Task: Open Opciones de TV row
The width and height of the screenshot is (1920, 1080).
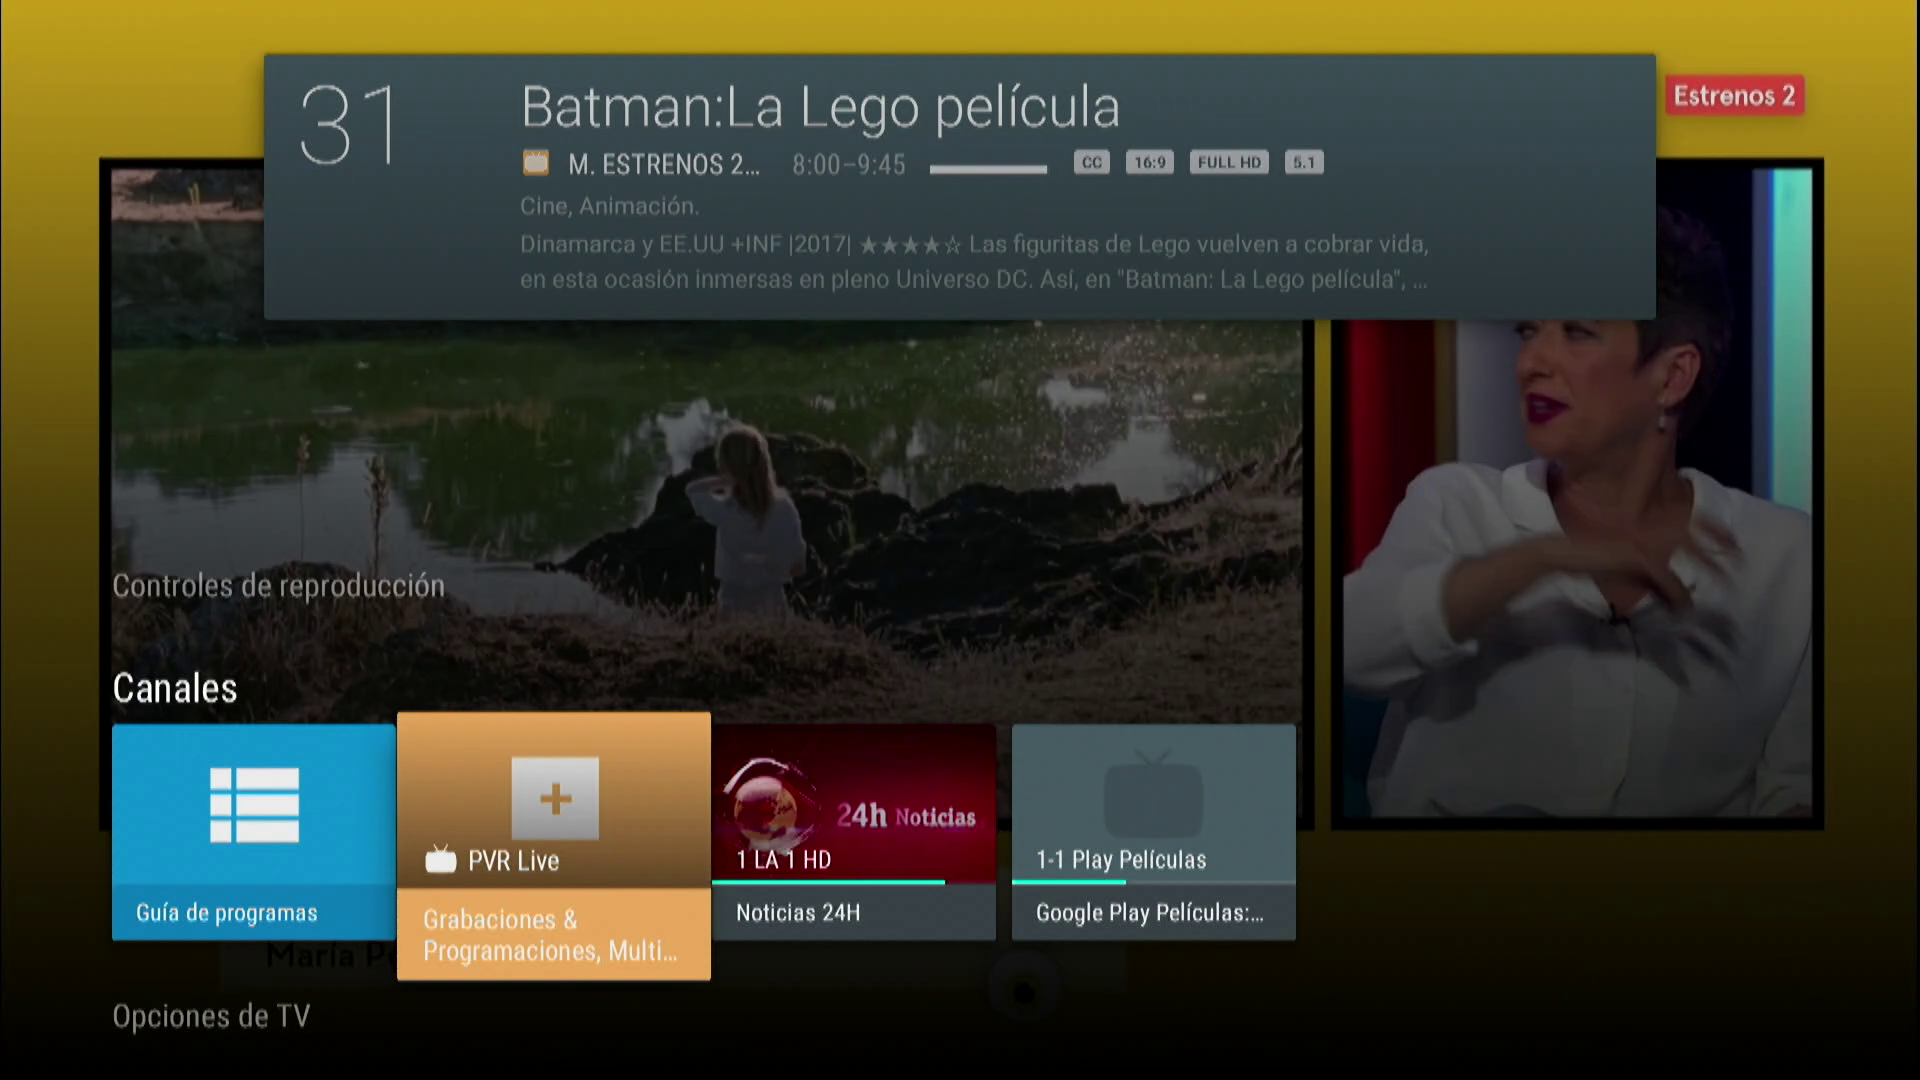Action: 211,1017
